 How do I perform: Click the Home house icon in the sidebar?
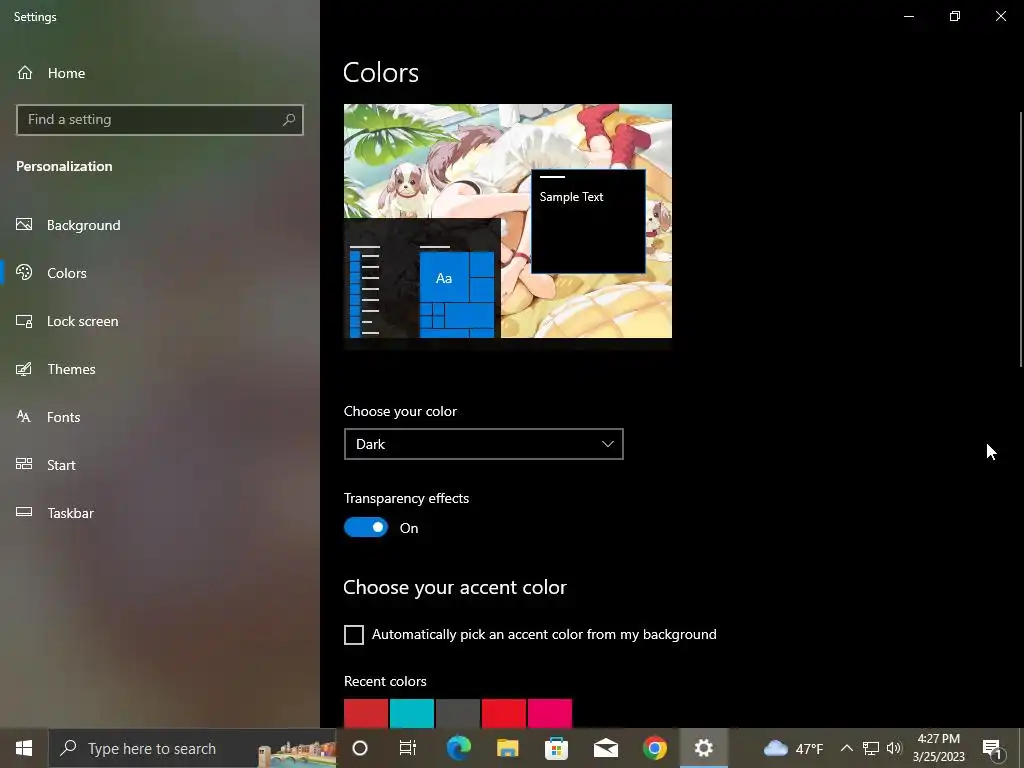click(x=25, y=72)
